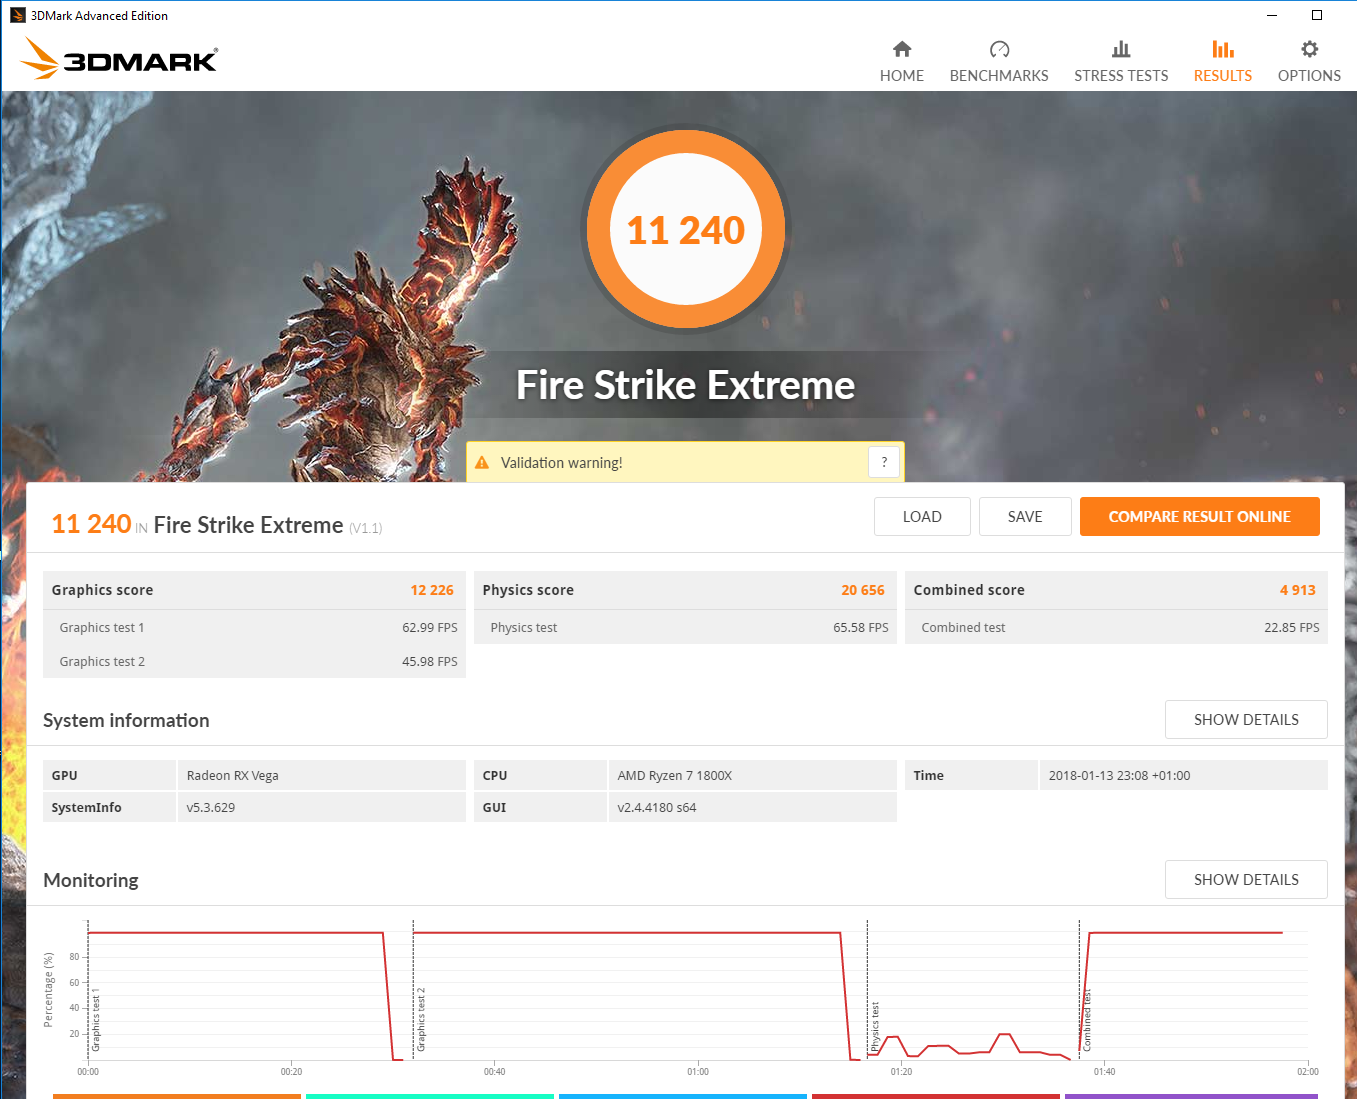Click the purple legend color bar
The width and height of the screenshot is (1357, 1099).
click(x=1191, y=1096)
